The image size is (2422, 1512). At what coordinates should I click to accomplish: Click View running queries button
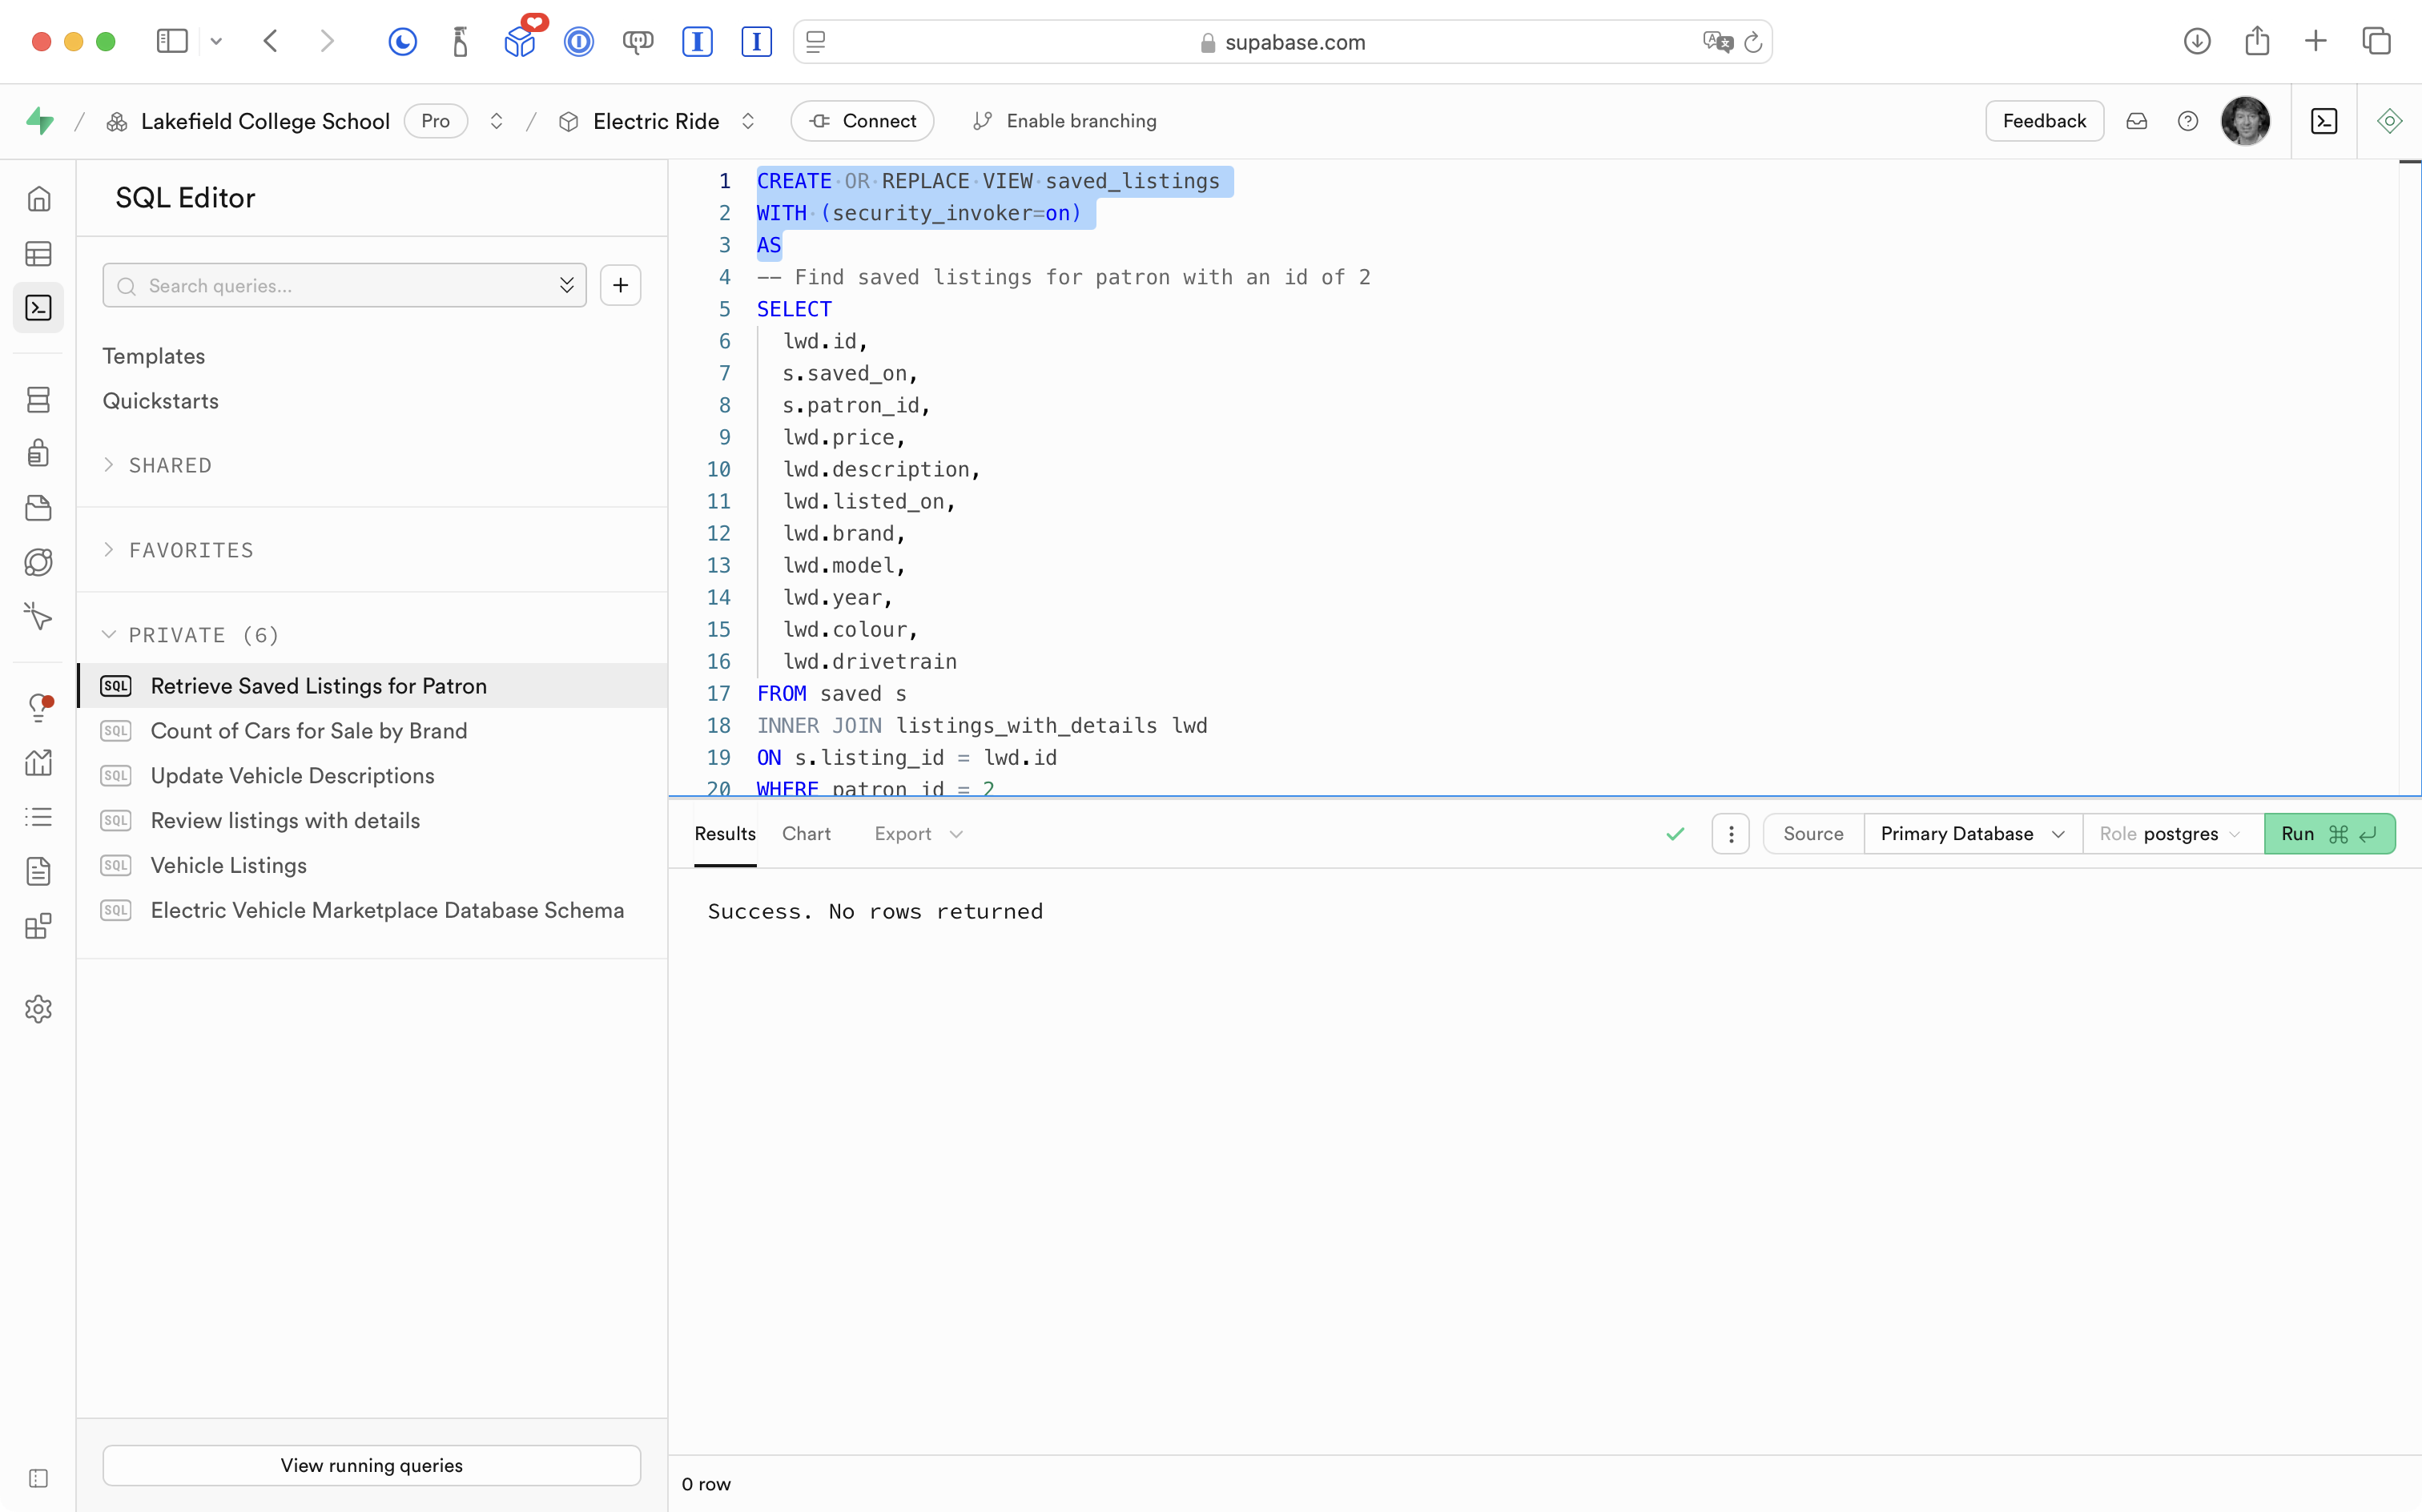pyautogui.click(x=371, y=1465)
